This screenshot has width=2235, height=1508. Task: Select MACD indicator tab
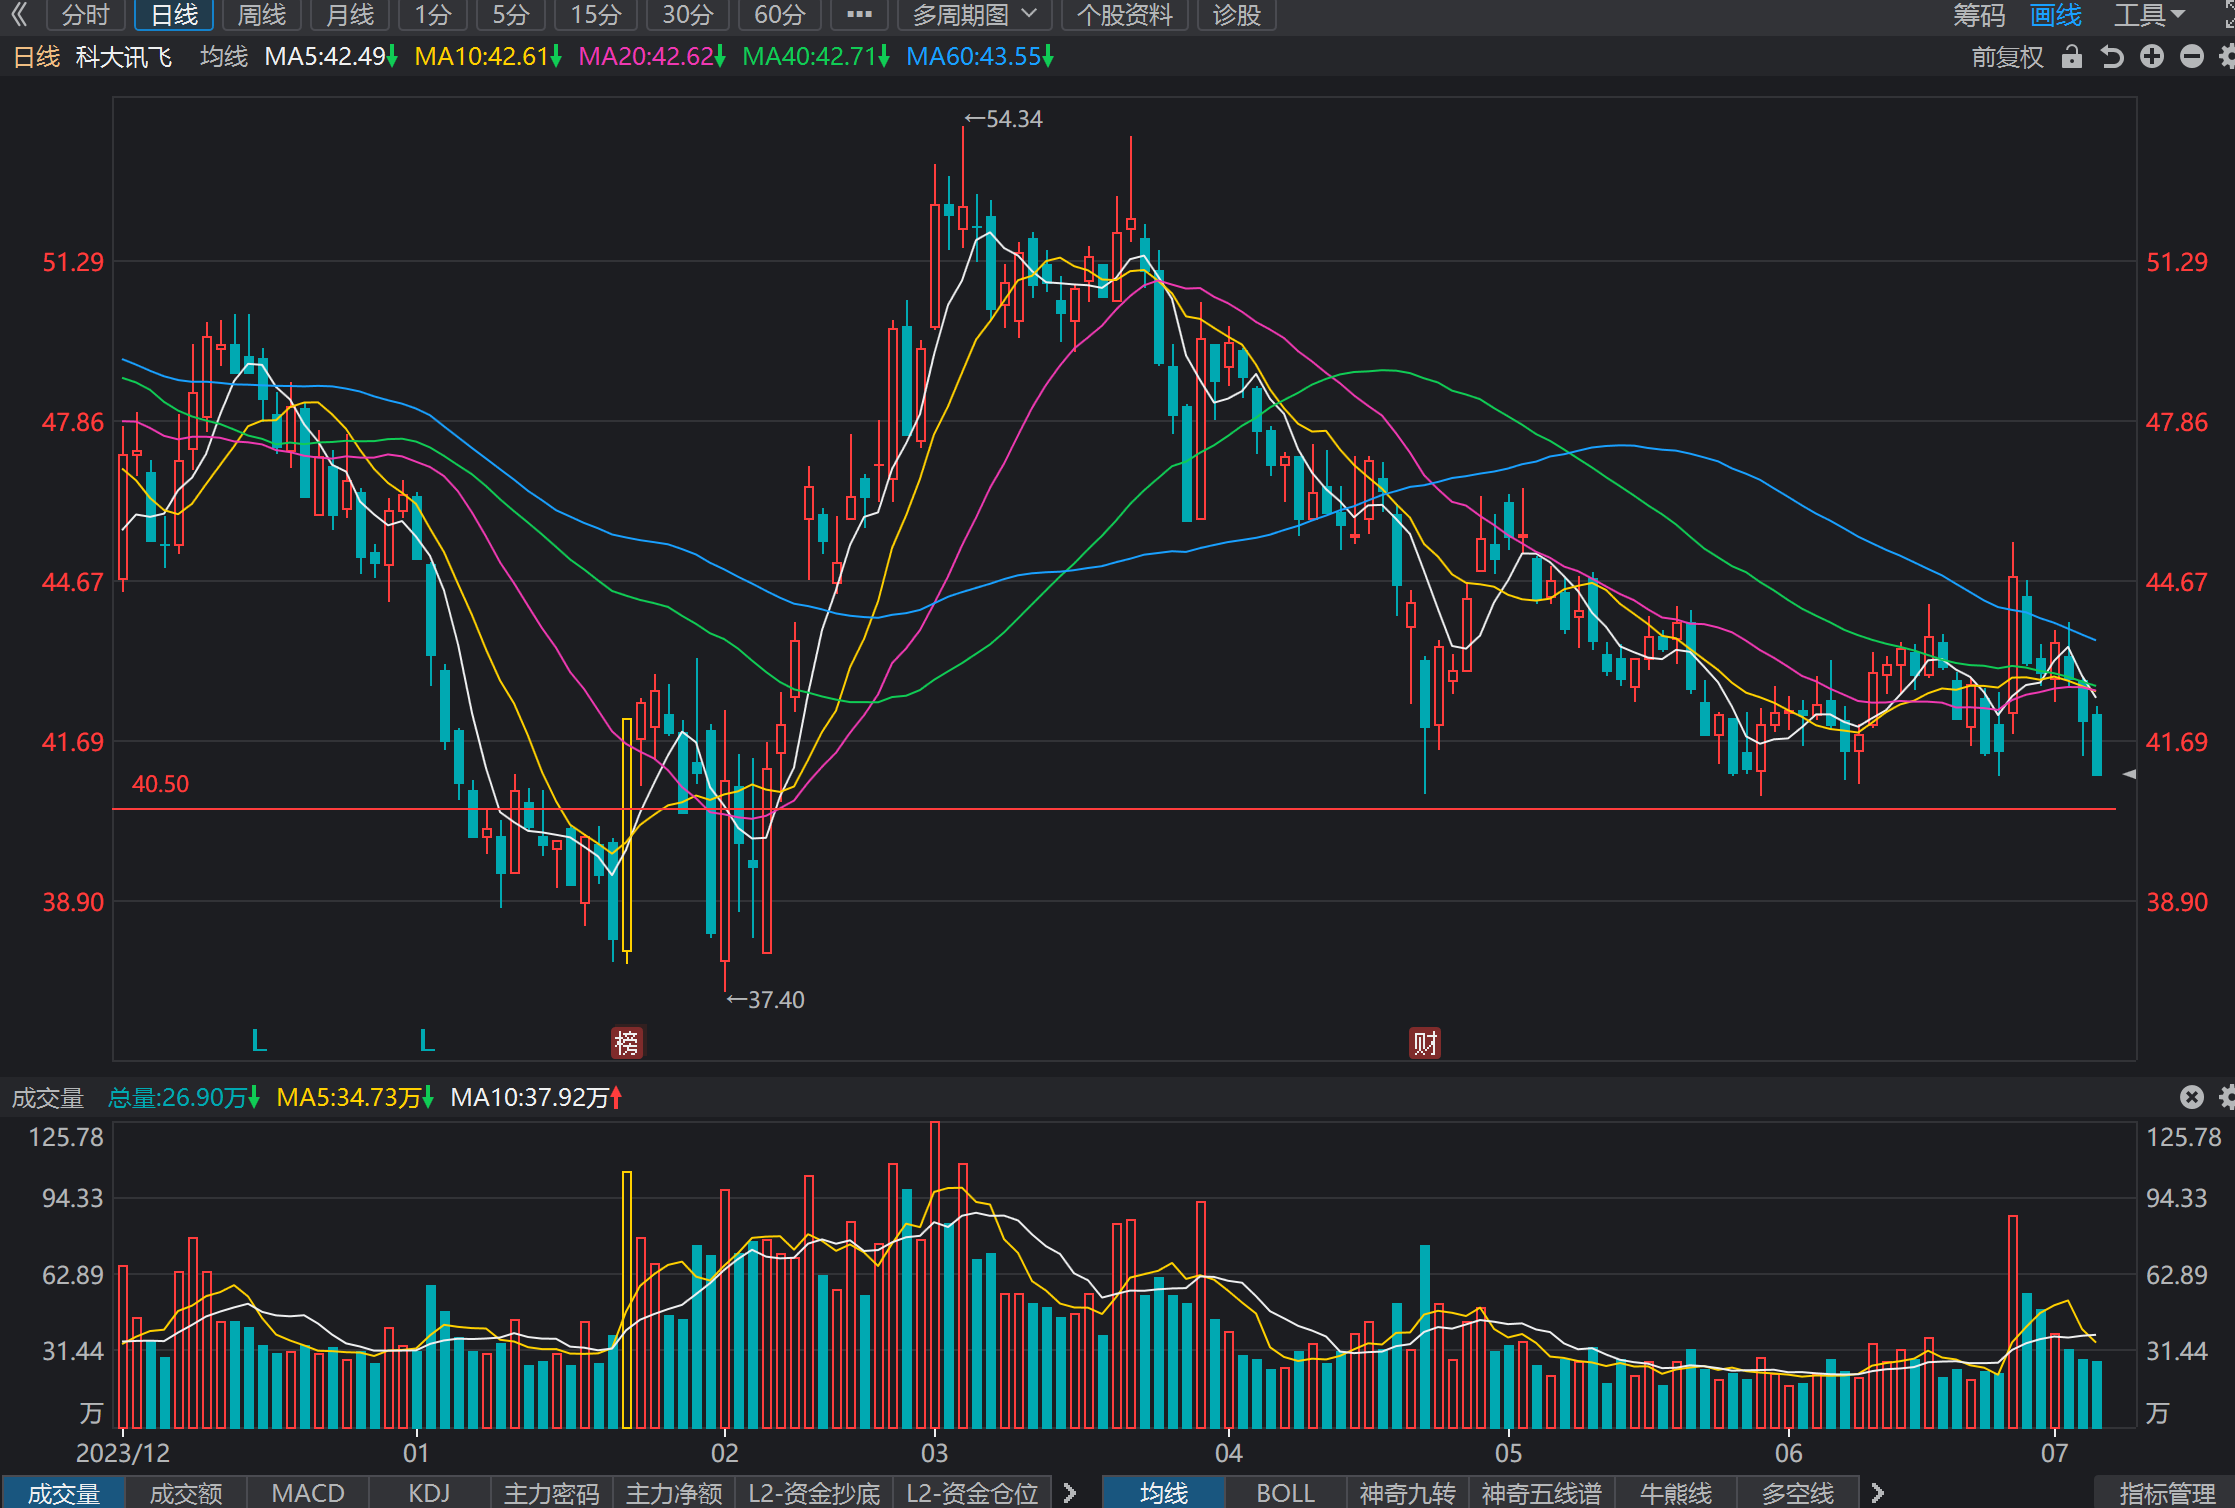(308, 1493)
